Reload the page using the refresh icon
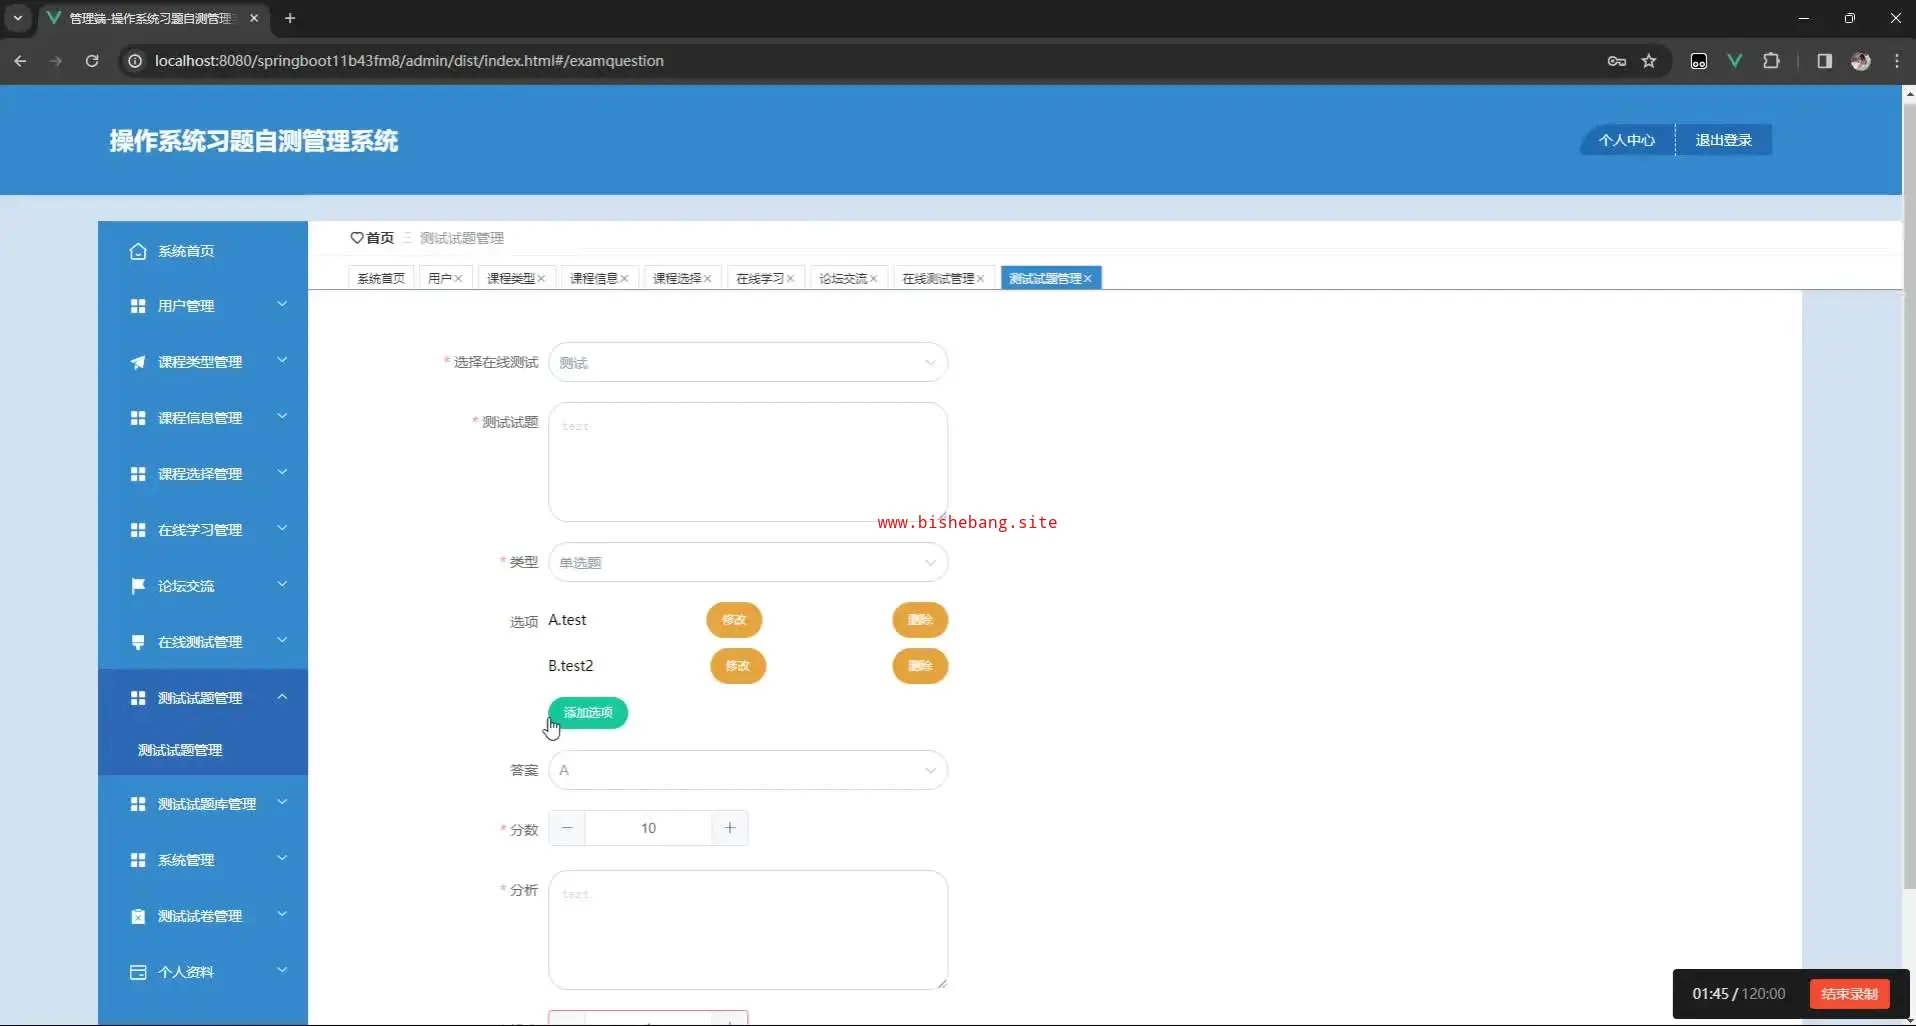 click(x=92, y=61)
